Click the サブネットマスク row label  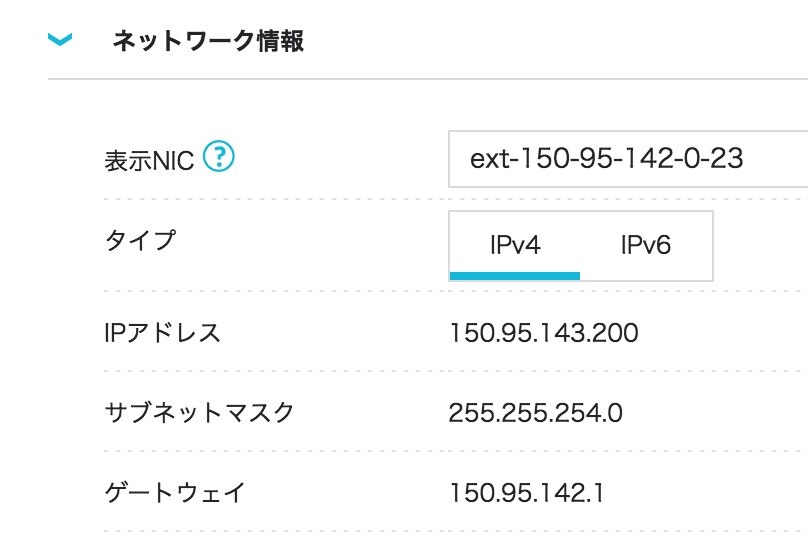[199, 413]
